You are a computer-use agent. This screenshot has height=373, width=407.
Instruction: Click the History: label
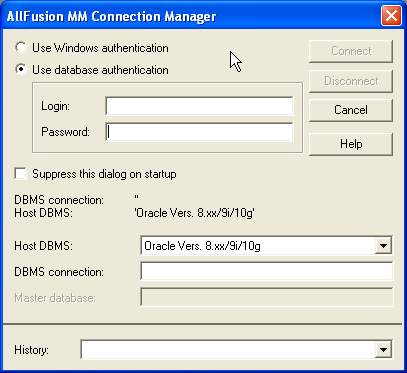[32, 350]
